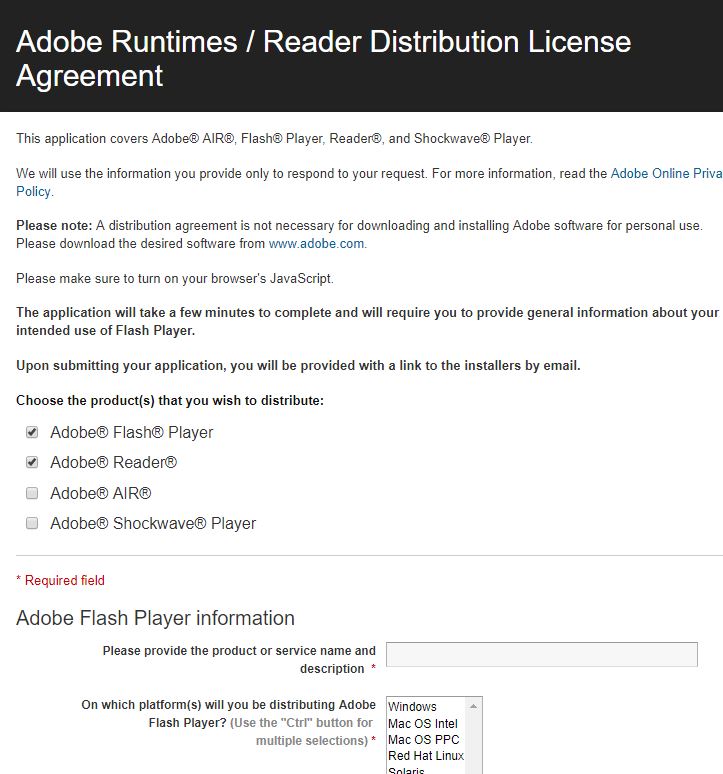Open the Adobe Online Privacy Policy link

click(x=666, y=174)
